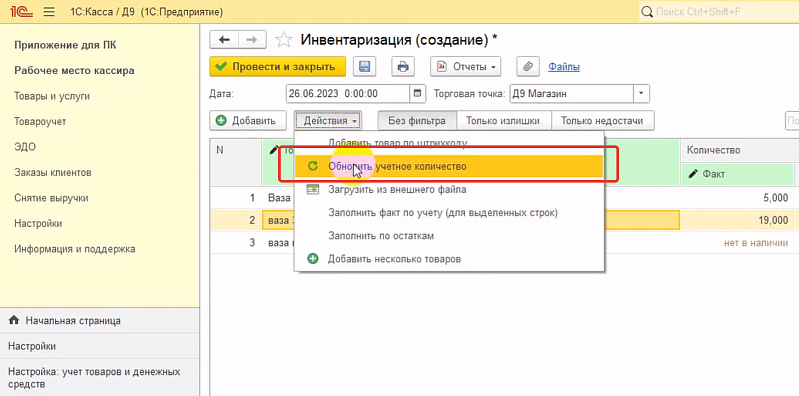Click the Факт column header
Viewport: 799px width, 396px height.
[x=737, y=174]
